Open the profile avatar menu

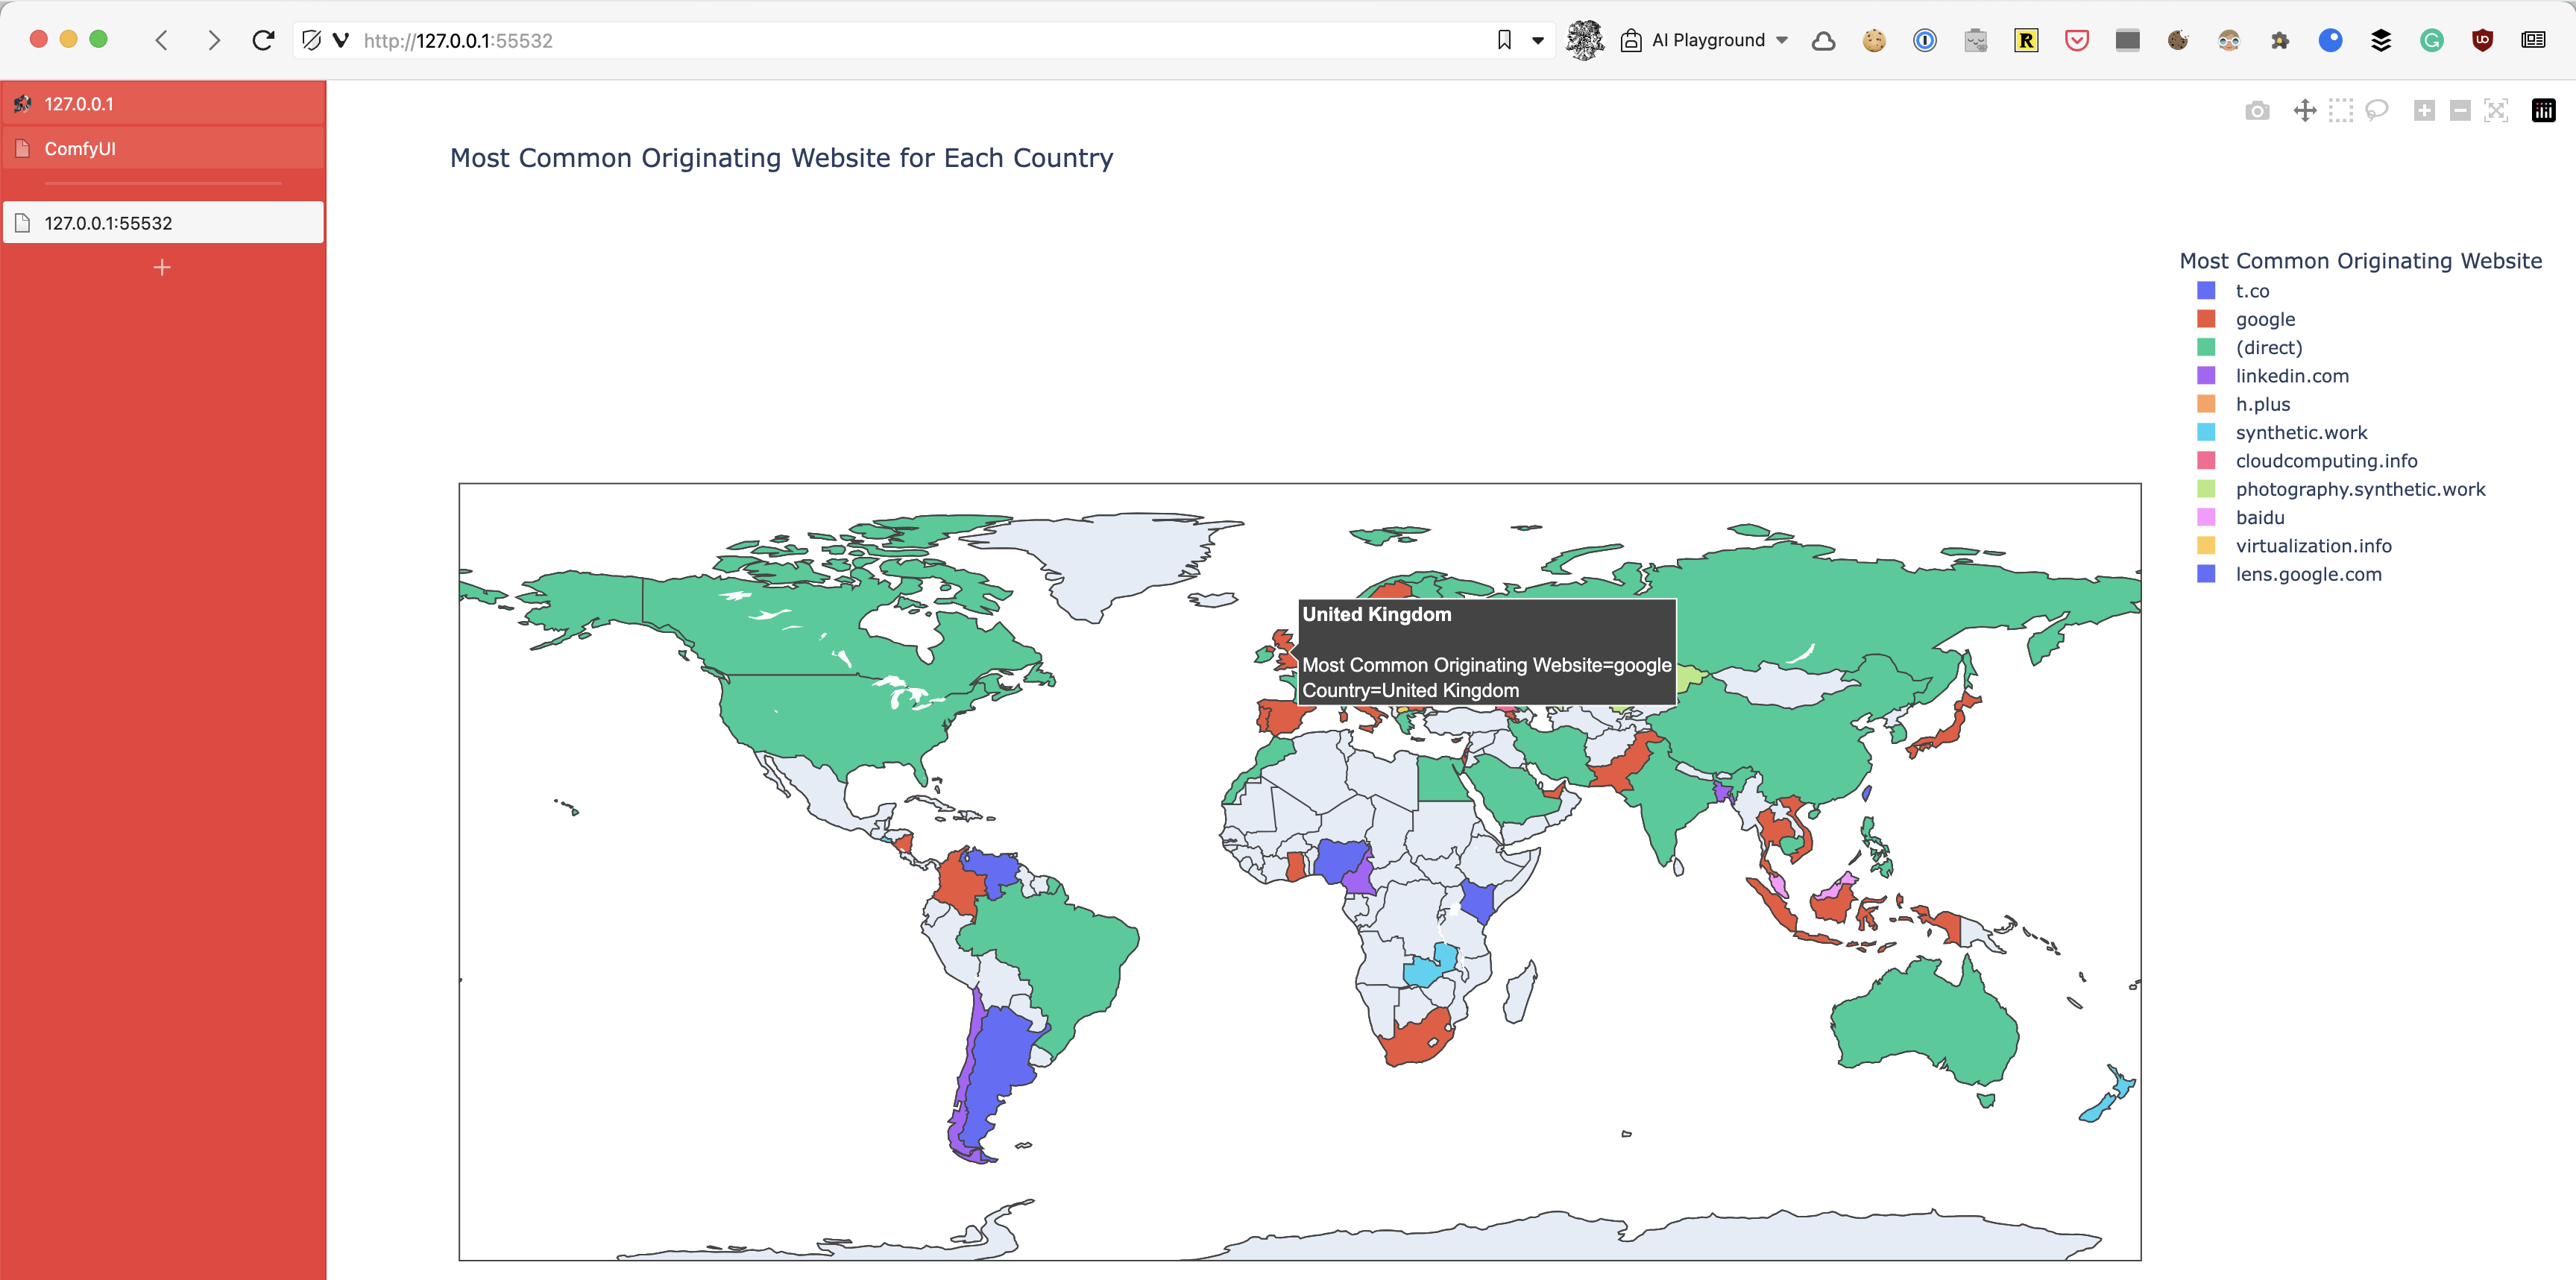pos(1585,40)
